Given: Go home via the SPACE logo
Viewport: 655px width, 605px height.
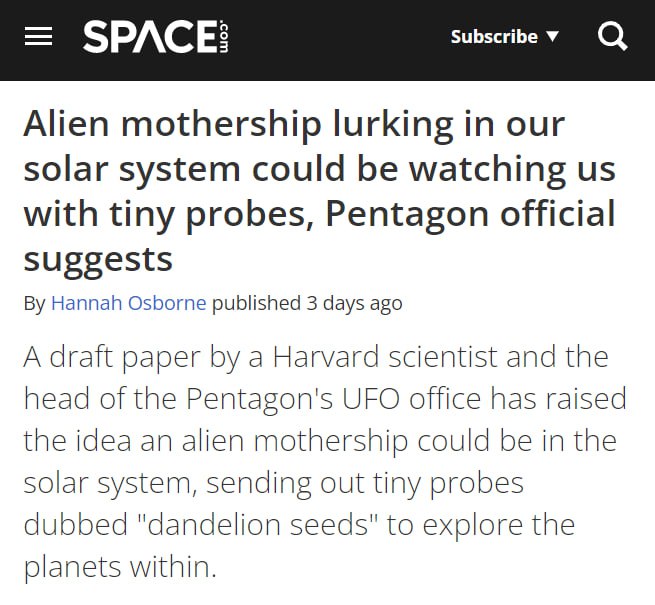Looking at the screenshot, I should [x=155, y=36].
